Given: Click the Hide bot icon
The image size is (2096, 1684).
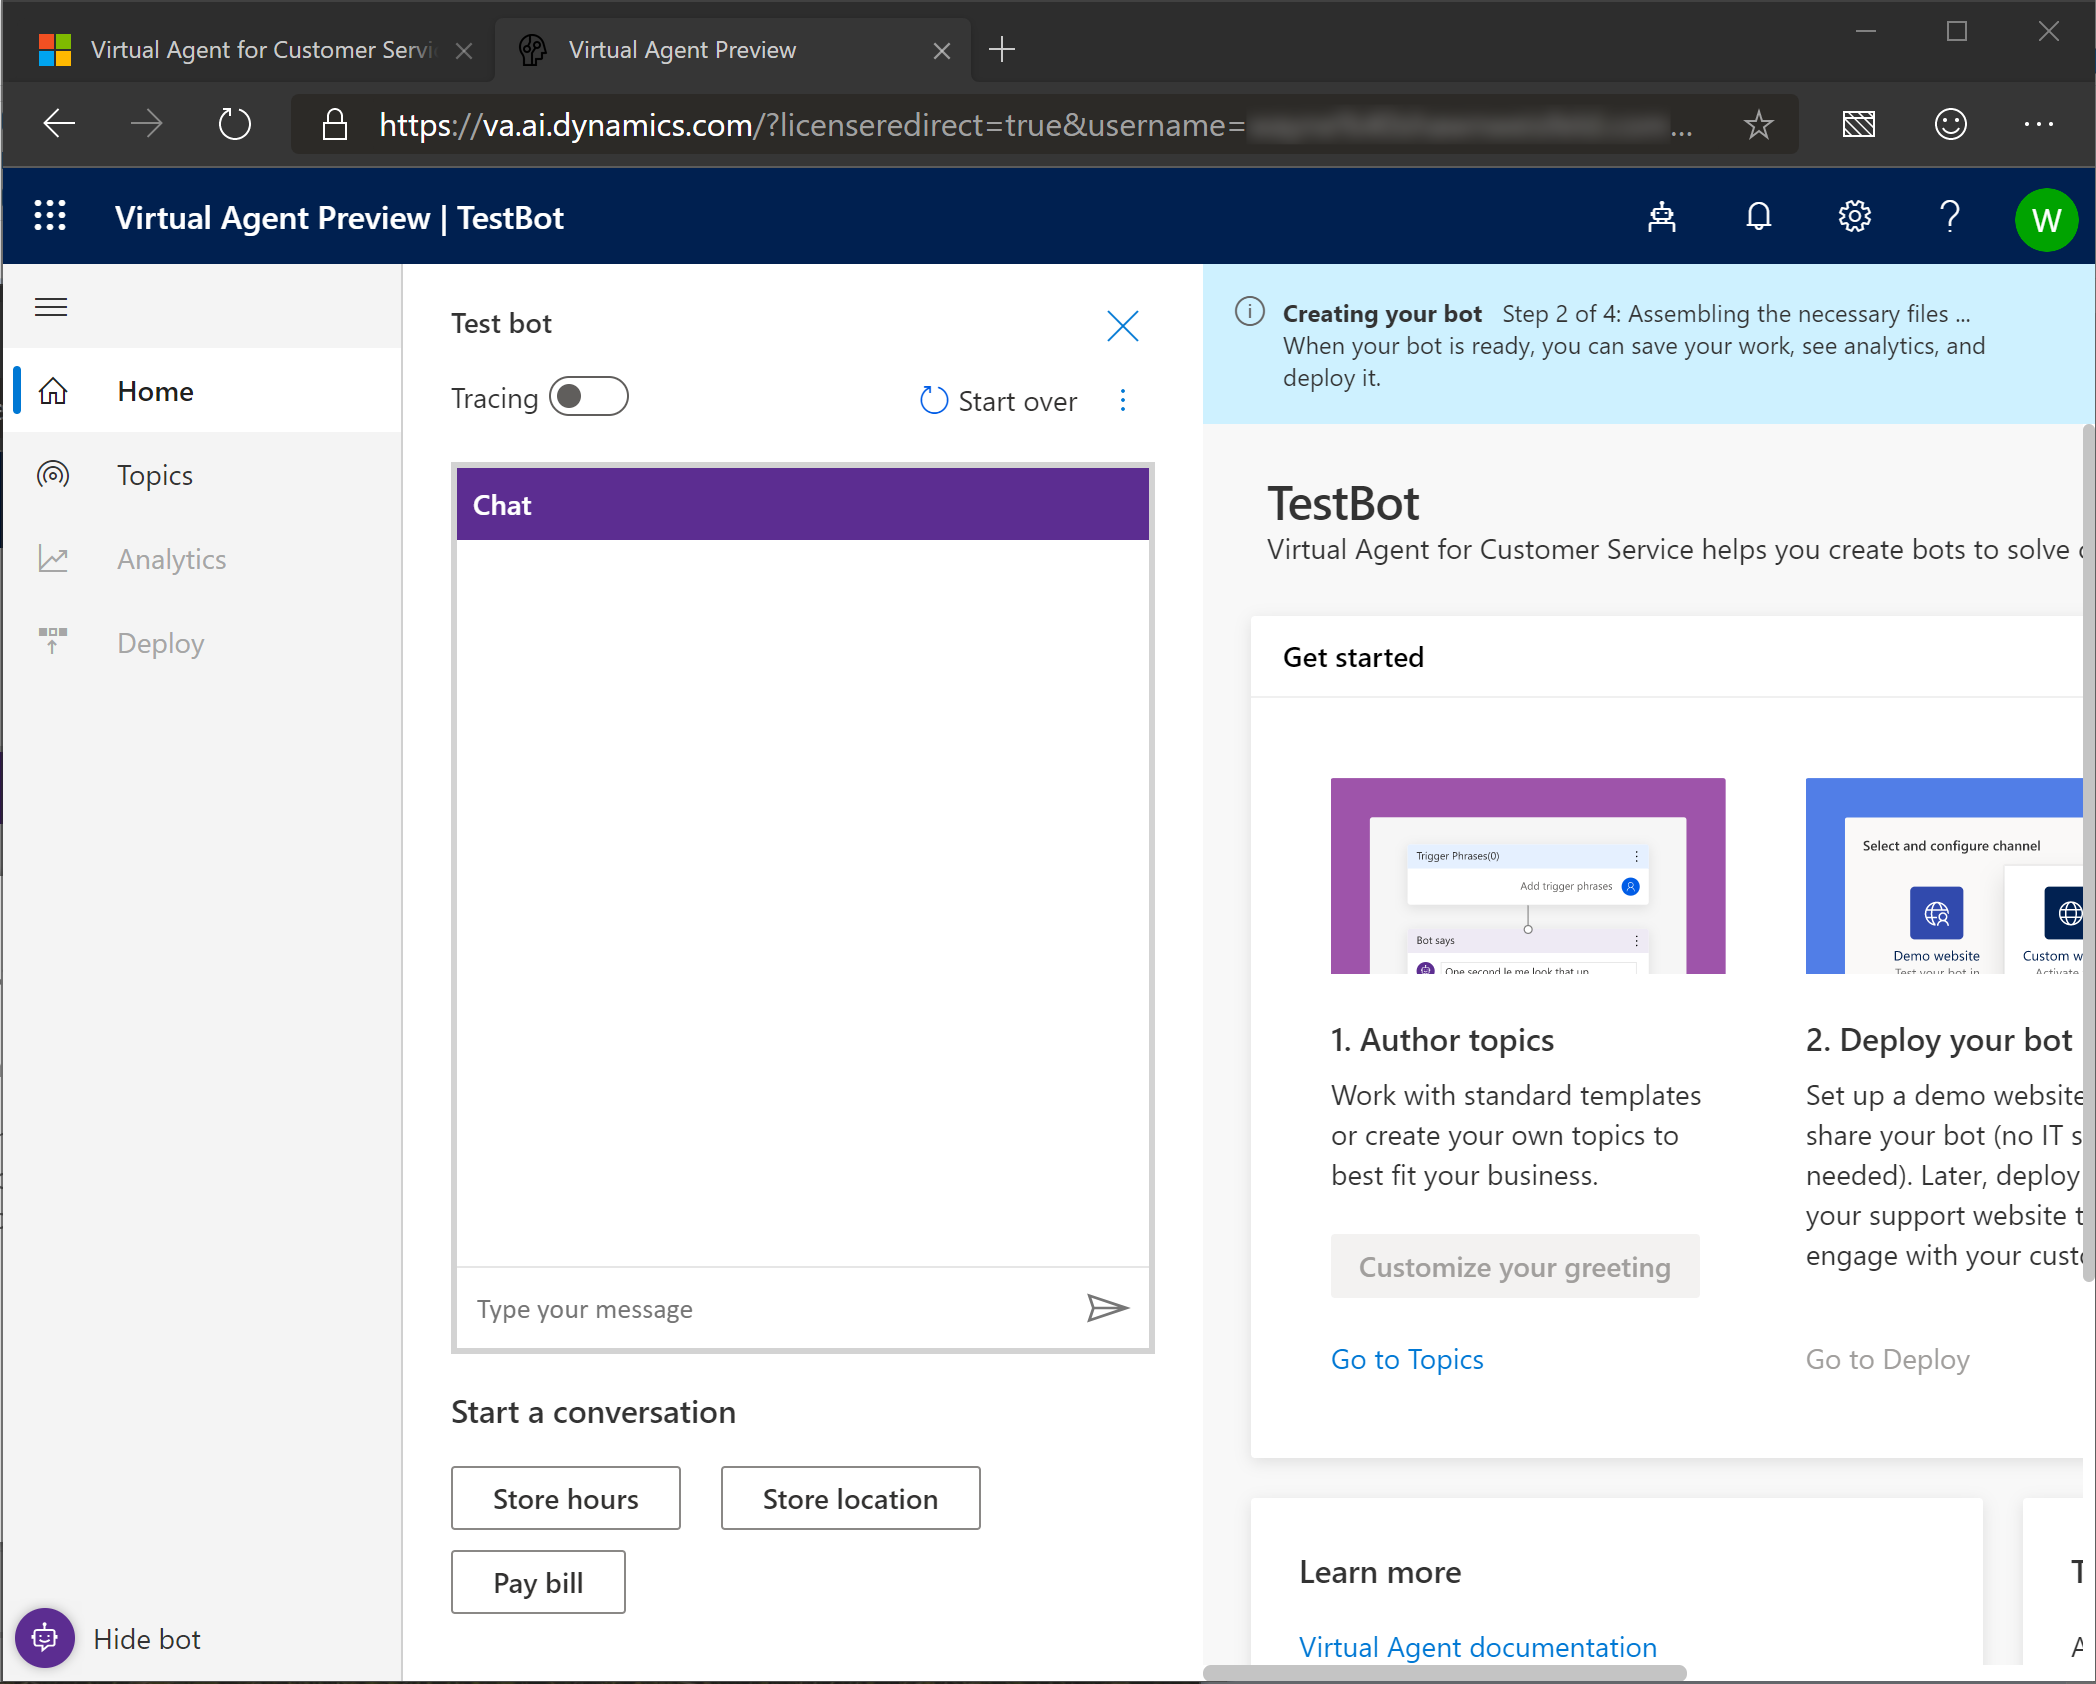Looking at the screenshot, I should pos(44,1638).
